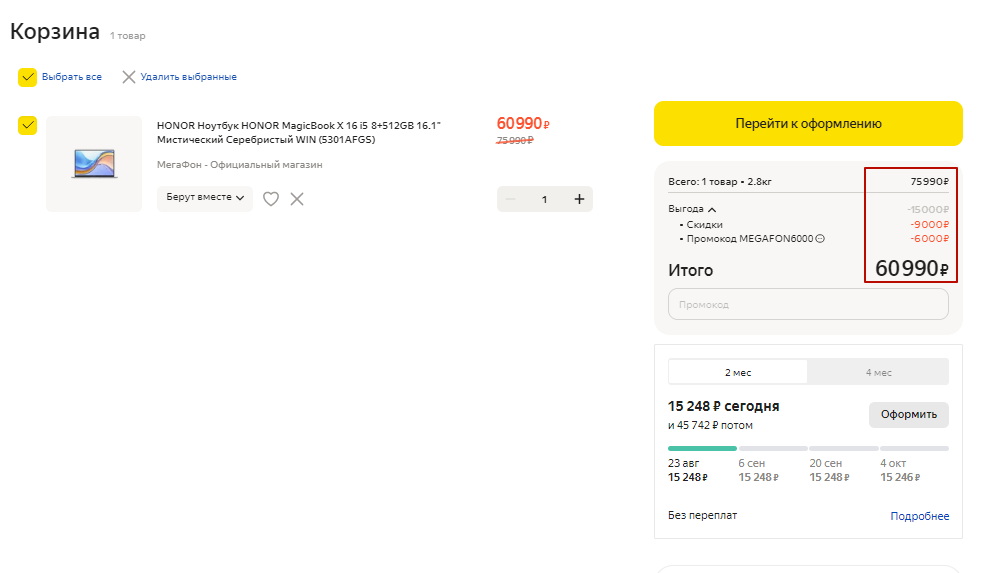982x573 pixels.
Task: Switch to the 2 мес installment tab
Action: [738, 372]
